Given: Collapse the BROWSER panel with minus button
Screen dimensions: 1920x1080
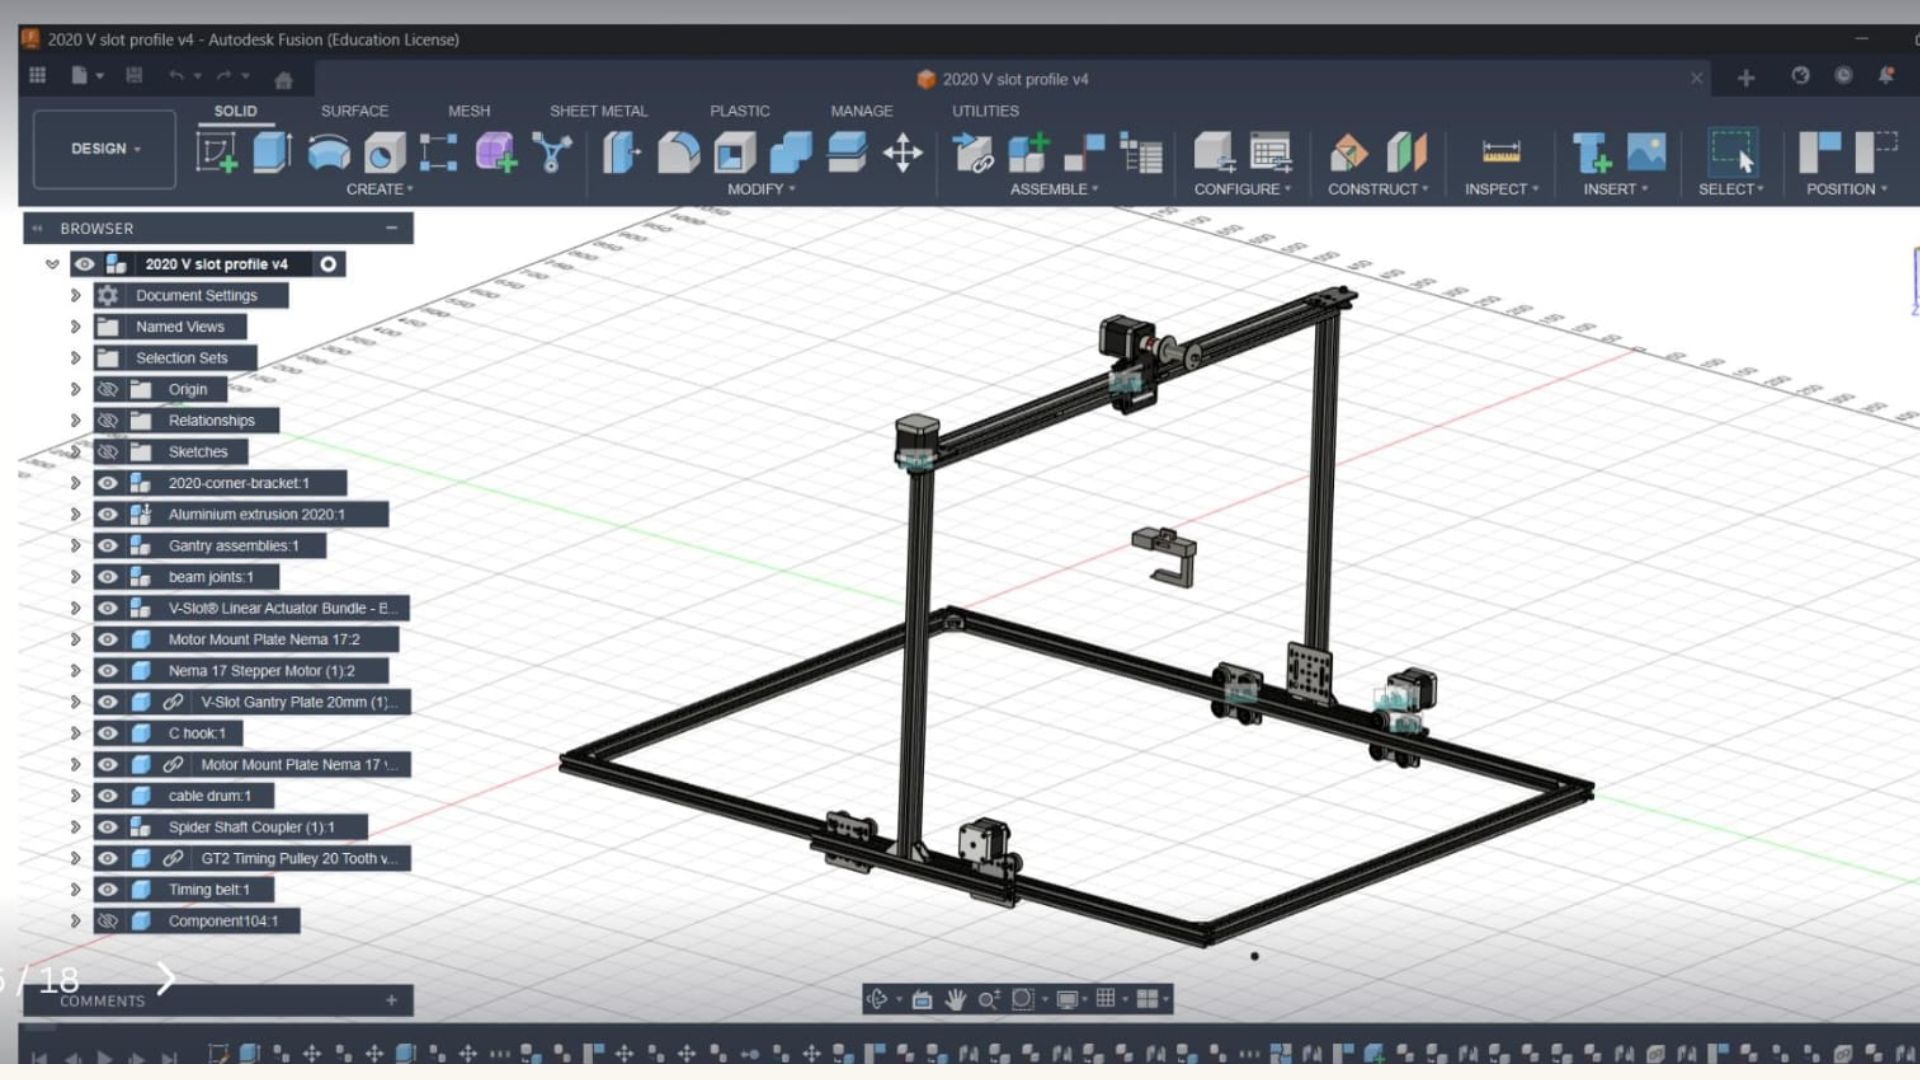Looking at the screenshot, I should 392,228.
